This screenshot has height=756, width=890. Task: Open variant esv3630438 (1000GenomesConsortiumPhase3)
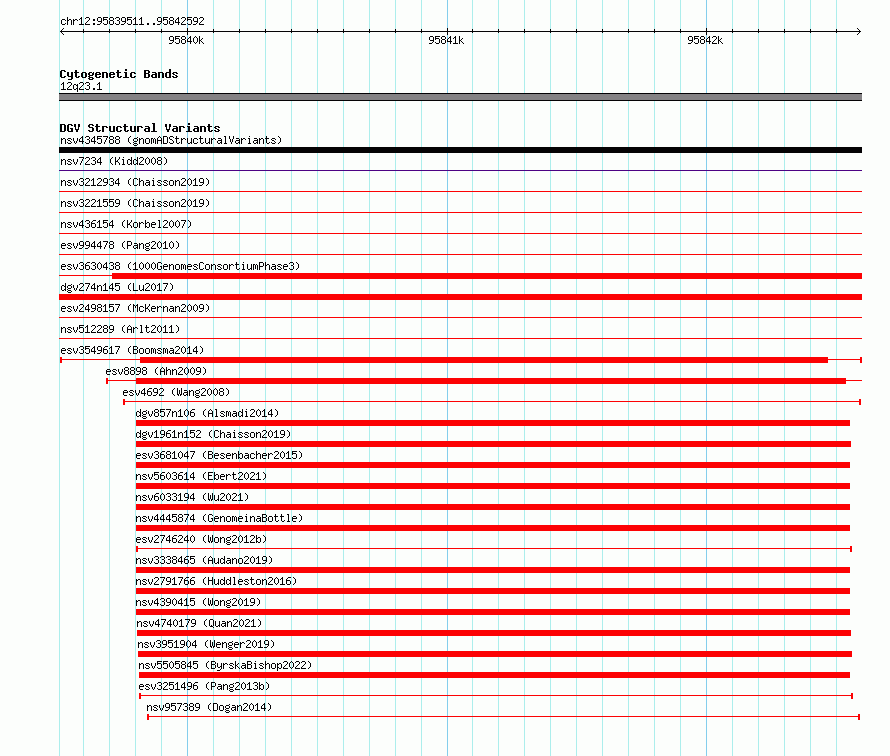(180, 266)
